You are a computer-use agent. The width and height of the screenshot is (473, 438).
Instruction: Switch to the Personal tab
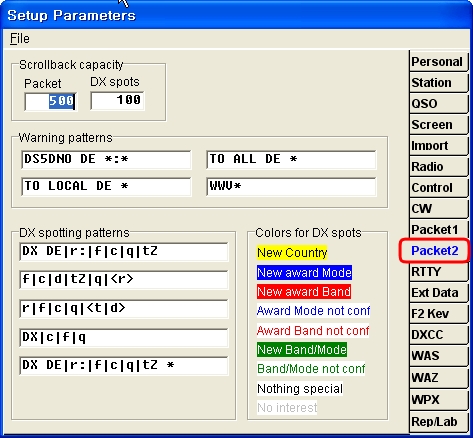(x=438, y=62)
